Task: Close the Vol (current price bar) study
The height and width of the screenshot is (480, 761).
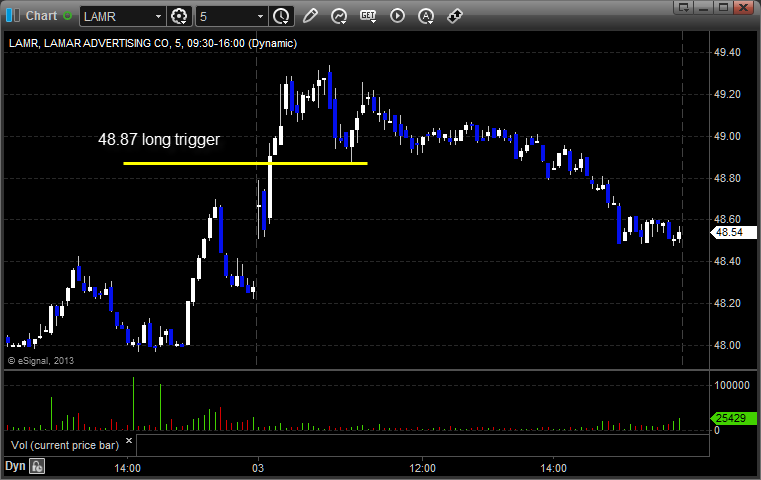Action: pyautogui.click(x=129, y=440)
